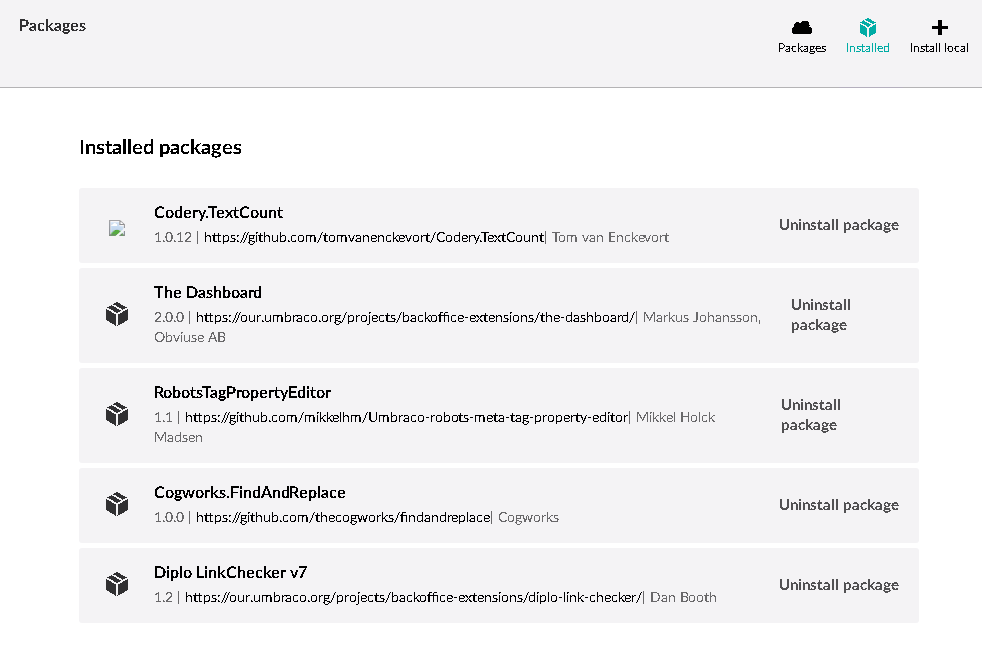The height and width of the screenshot is (670, 982).
Task: Uninstall The Dashboard package
Action: point(821,315)
